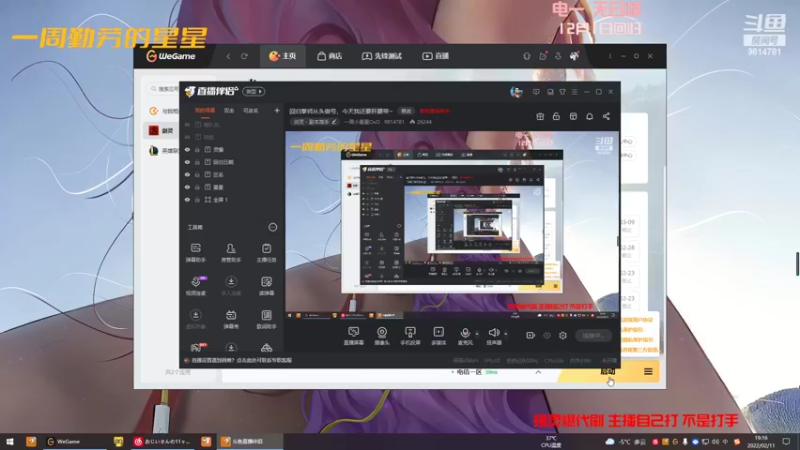Image resolution: width=800 pixels, height=450 pixels.
Task: Toggle visibility of second greyed-out source
Action: 187,137
